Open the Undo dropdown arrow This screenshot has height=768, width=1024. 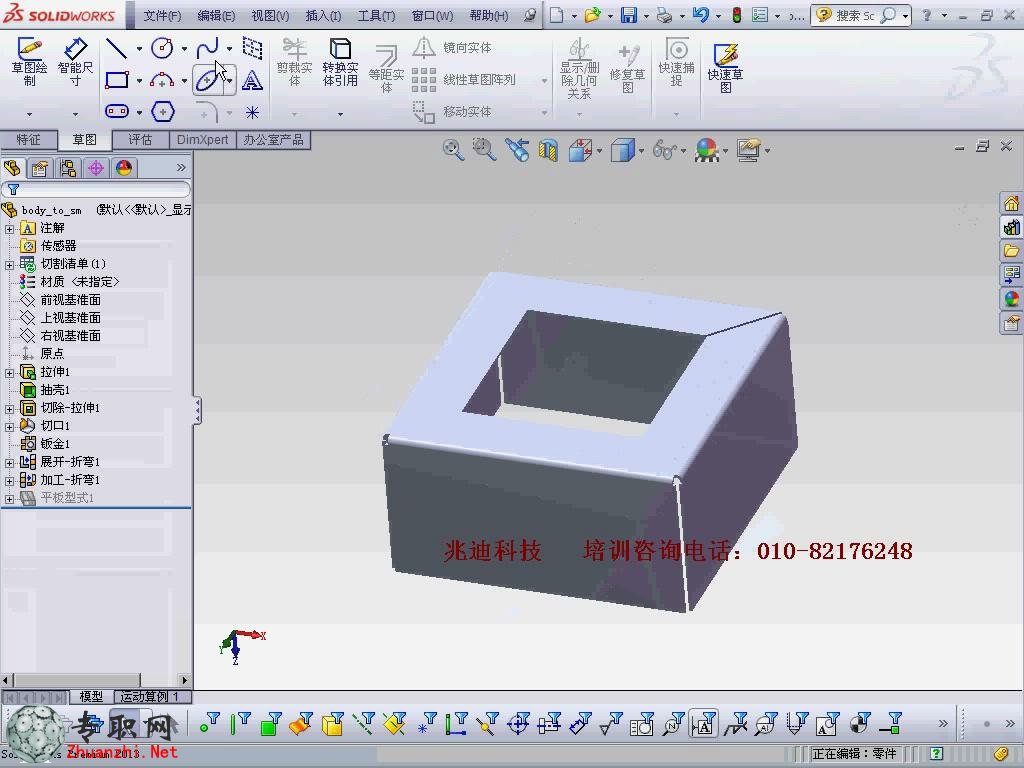[718, 16]
